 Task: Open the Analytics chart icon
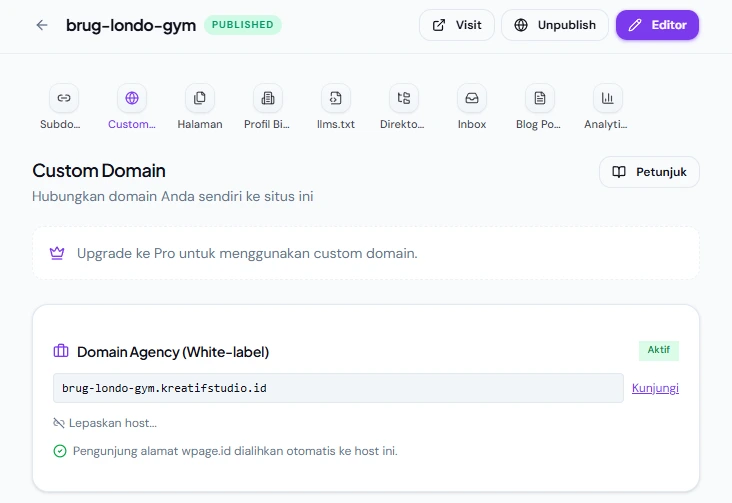607,98
